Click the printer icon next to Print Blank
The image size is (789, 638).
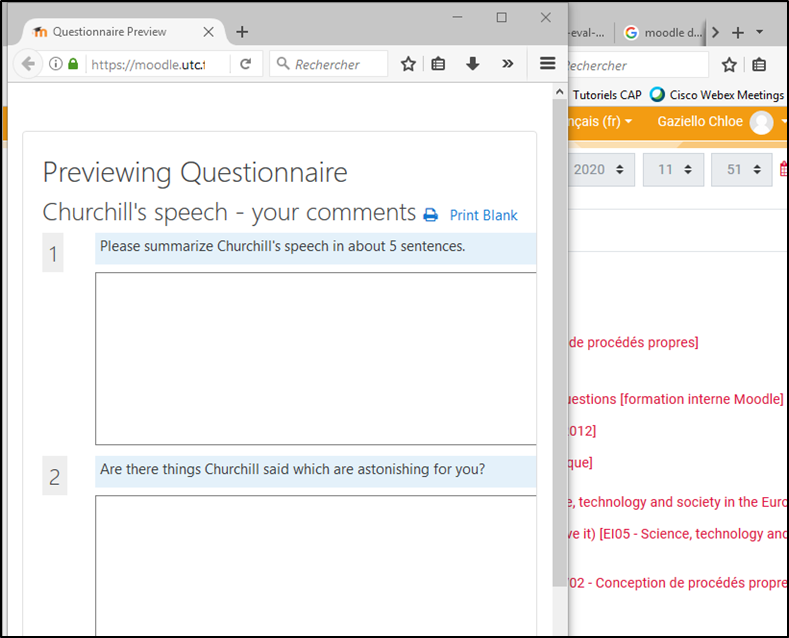click(x=431, y=215)
